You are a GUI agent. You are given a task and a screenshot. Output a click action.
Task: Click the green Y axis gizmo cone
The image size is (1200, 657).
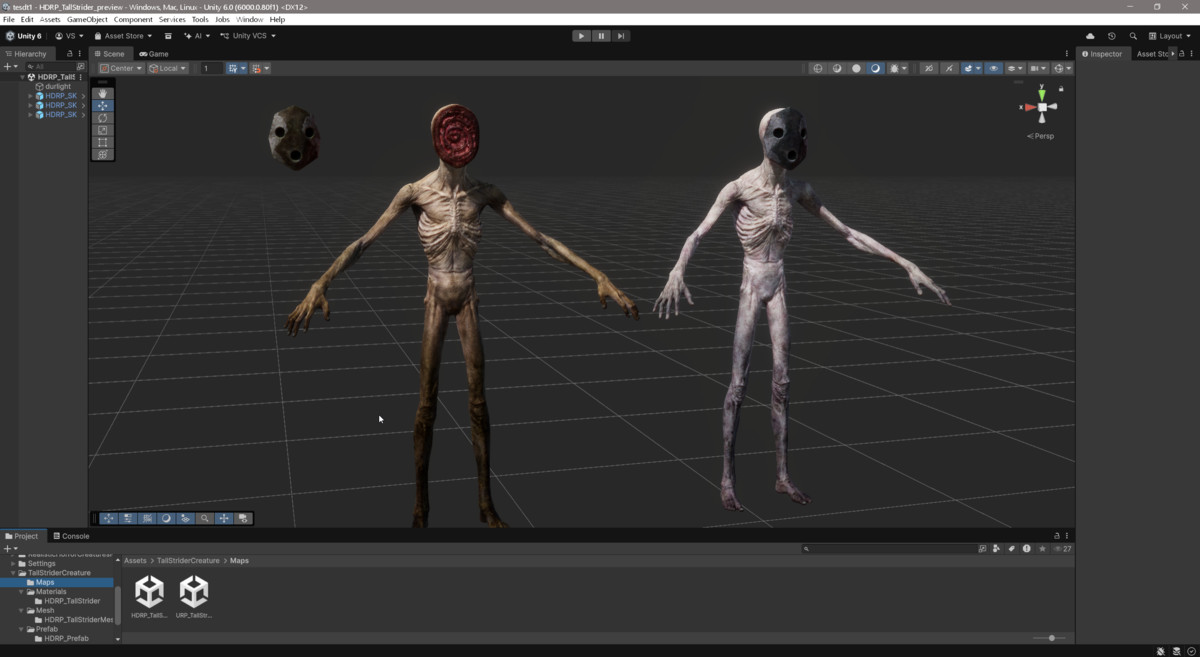1042,95
